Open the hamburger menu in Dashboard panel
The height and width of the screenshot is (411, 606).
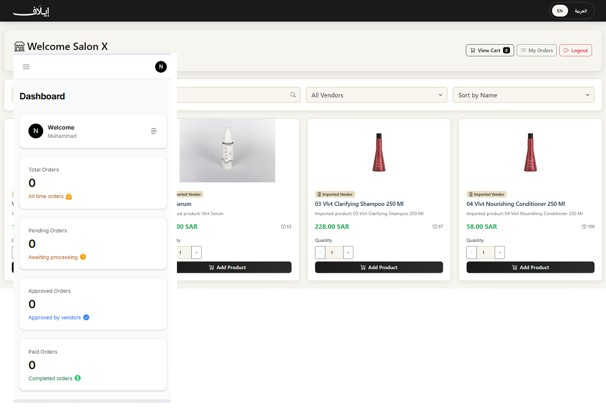coord(26,67)
